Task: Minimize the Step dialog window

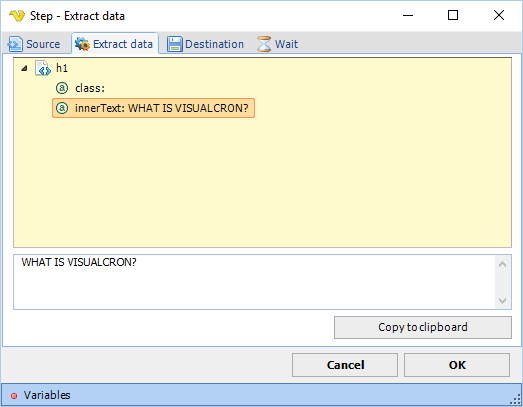Action: click(x=408, y=15)
